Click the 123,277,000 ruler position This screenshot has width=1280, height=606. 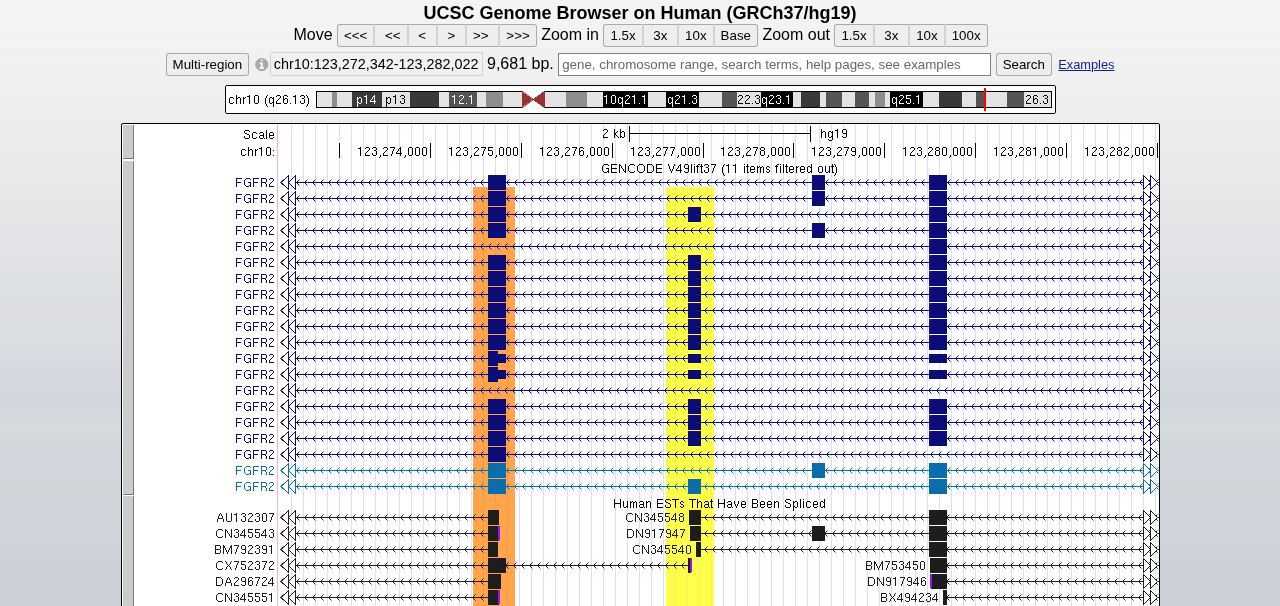pyautogui.click(x=668, y=152)
